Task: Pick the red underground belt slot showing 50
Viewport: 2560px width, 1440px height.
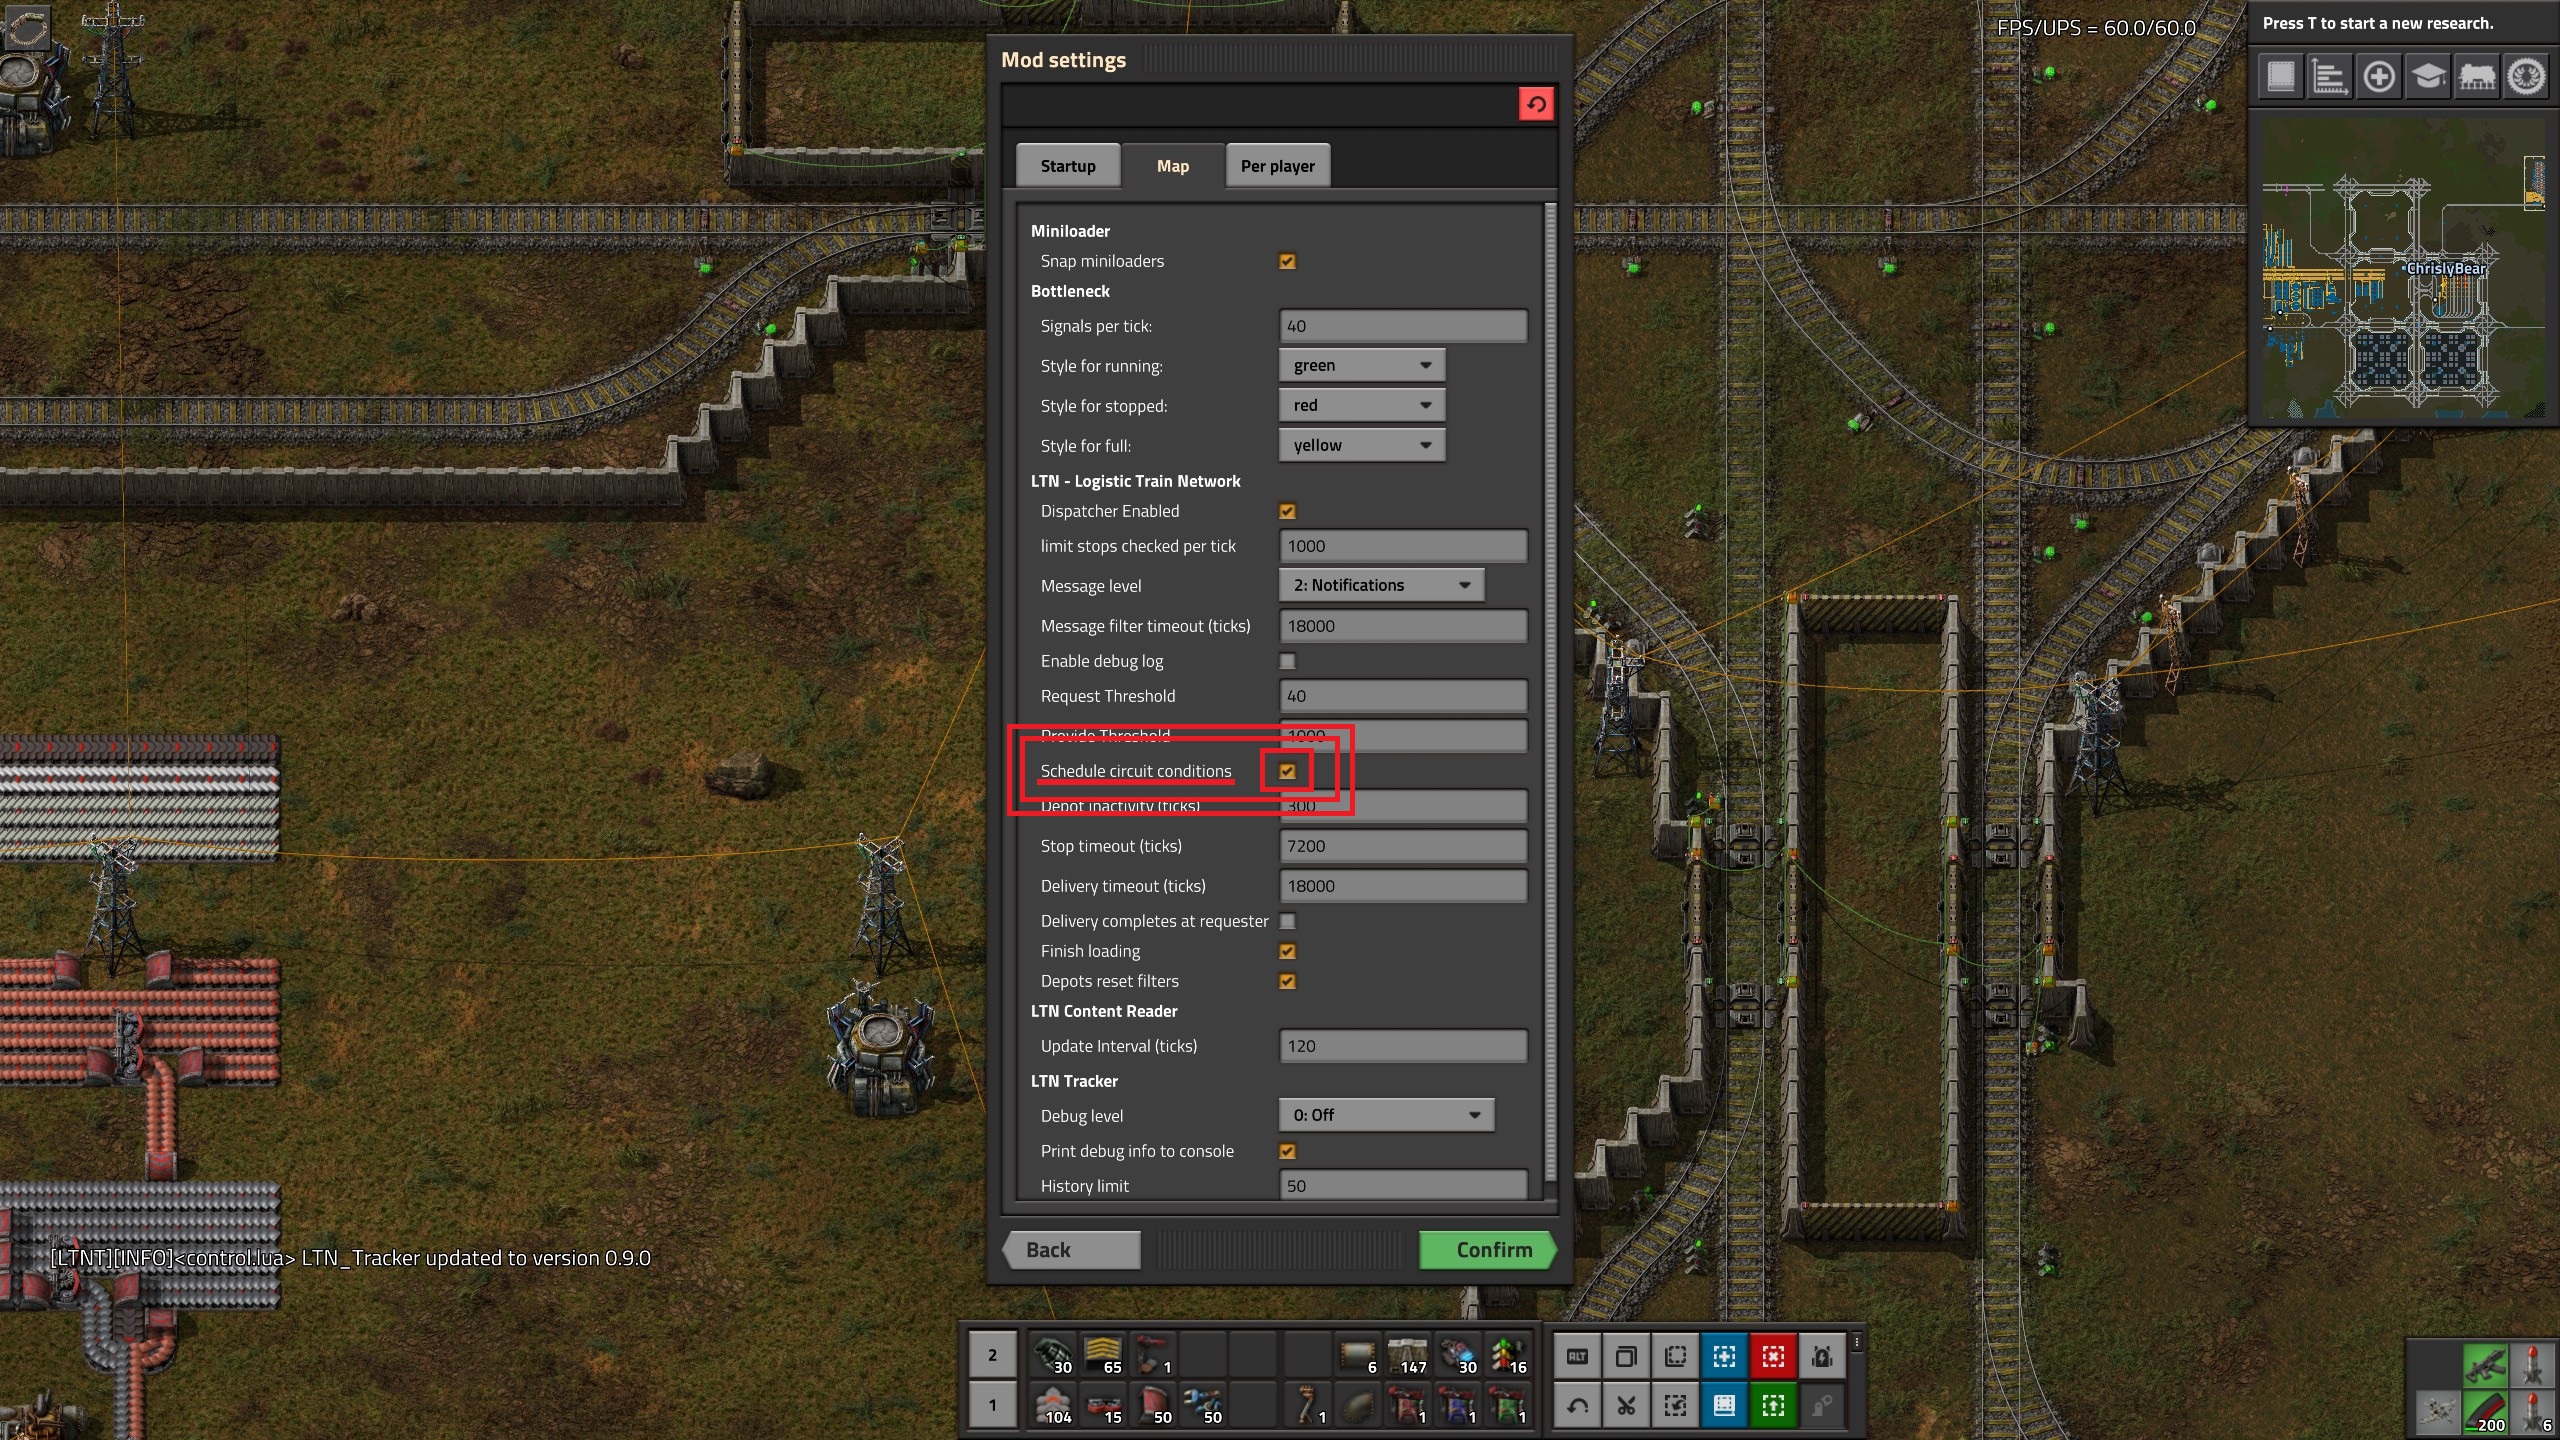Action: point(1152,1405)
